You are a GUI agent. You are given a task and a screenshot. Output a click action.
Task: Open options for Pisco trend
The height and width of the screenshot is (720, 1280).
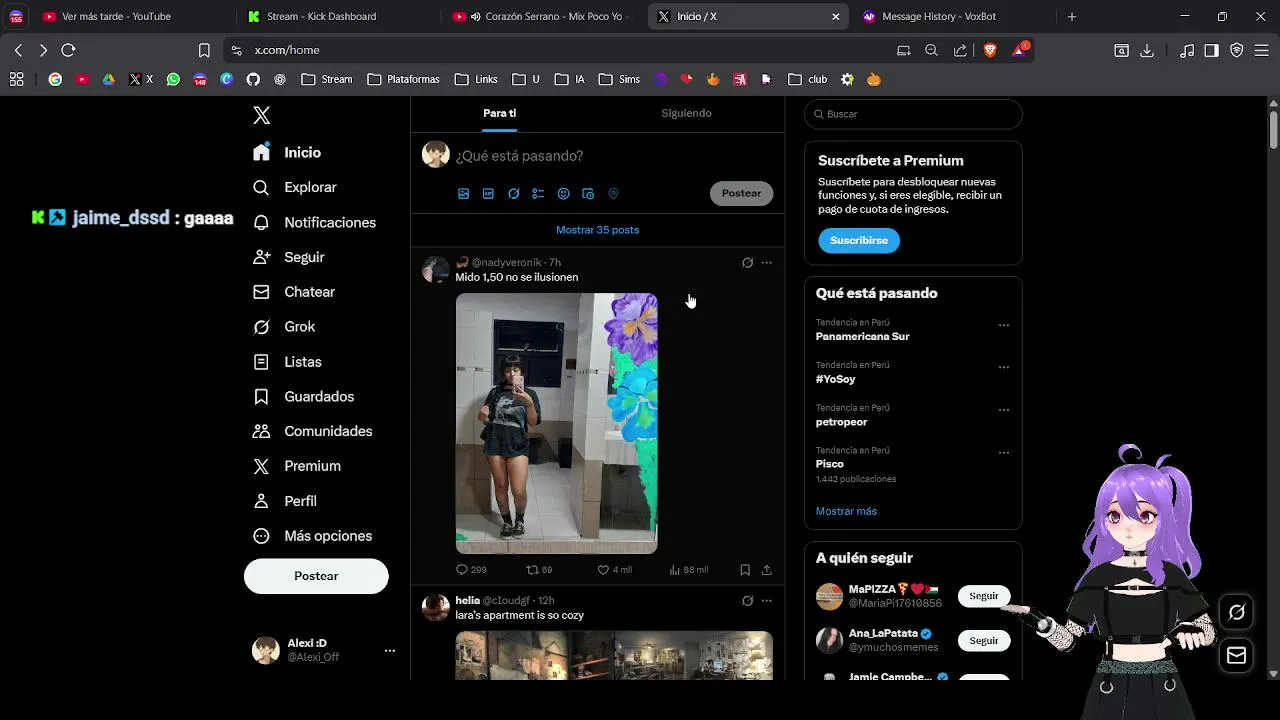(x=1004, y=452)
